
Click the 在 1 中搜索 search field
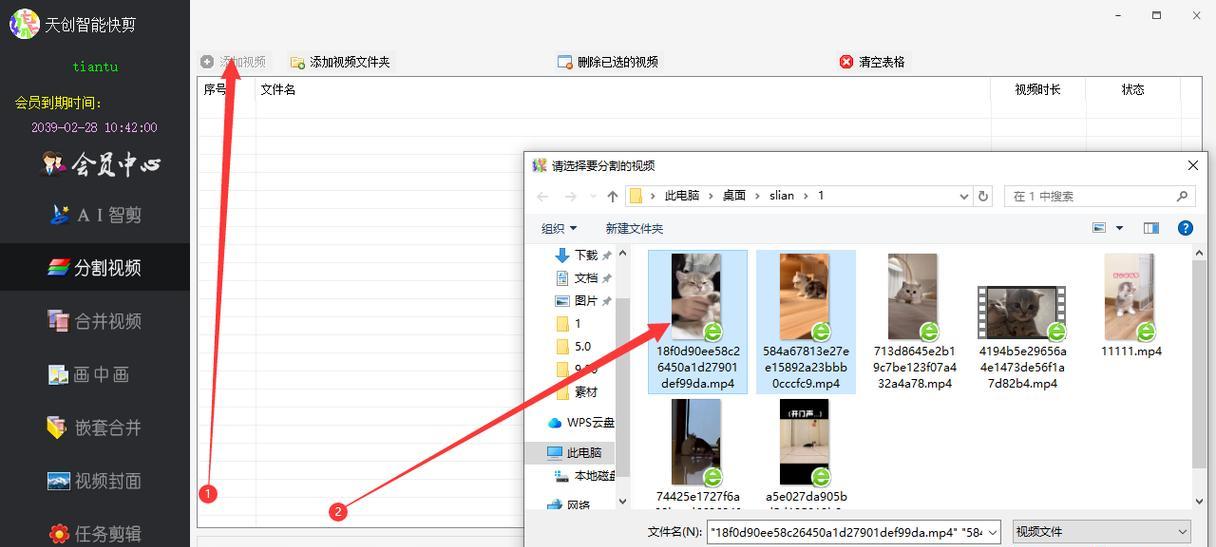1100,197
